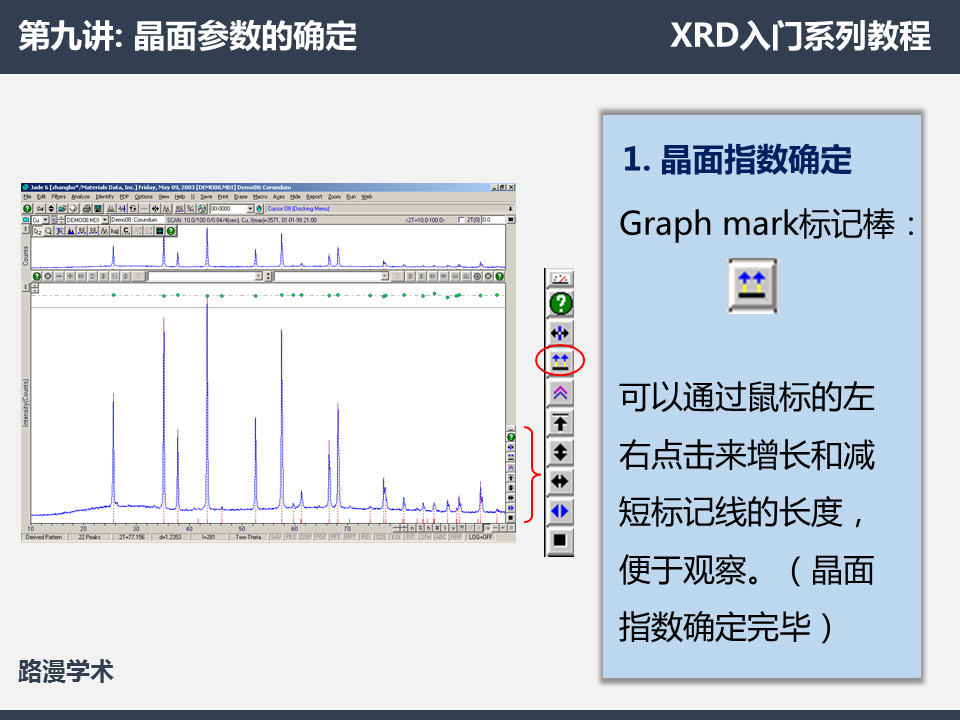Click the enlarged green question mark help icon

point(560,303)
